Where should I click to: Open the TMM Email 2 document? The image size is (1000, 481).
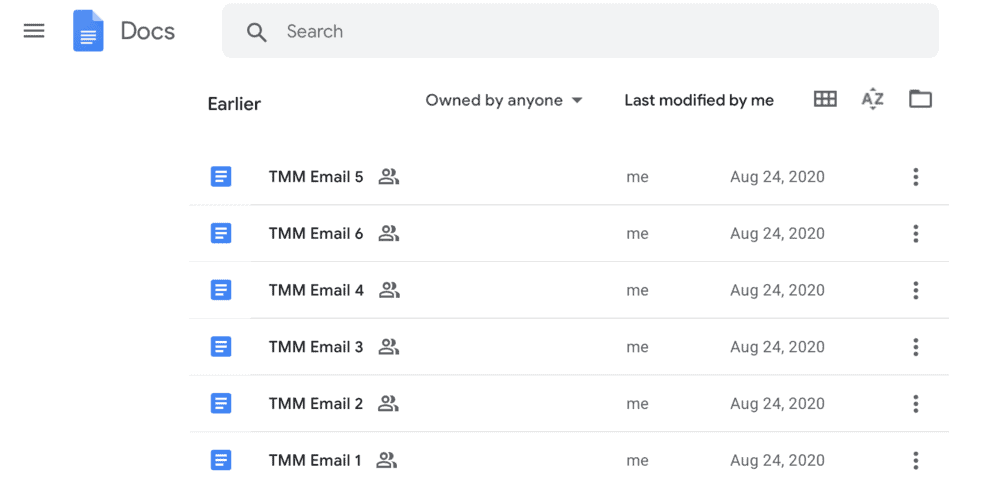tap(316, 404)
